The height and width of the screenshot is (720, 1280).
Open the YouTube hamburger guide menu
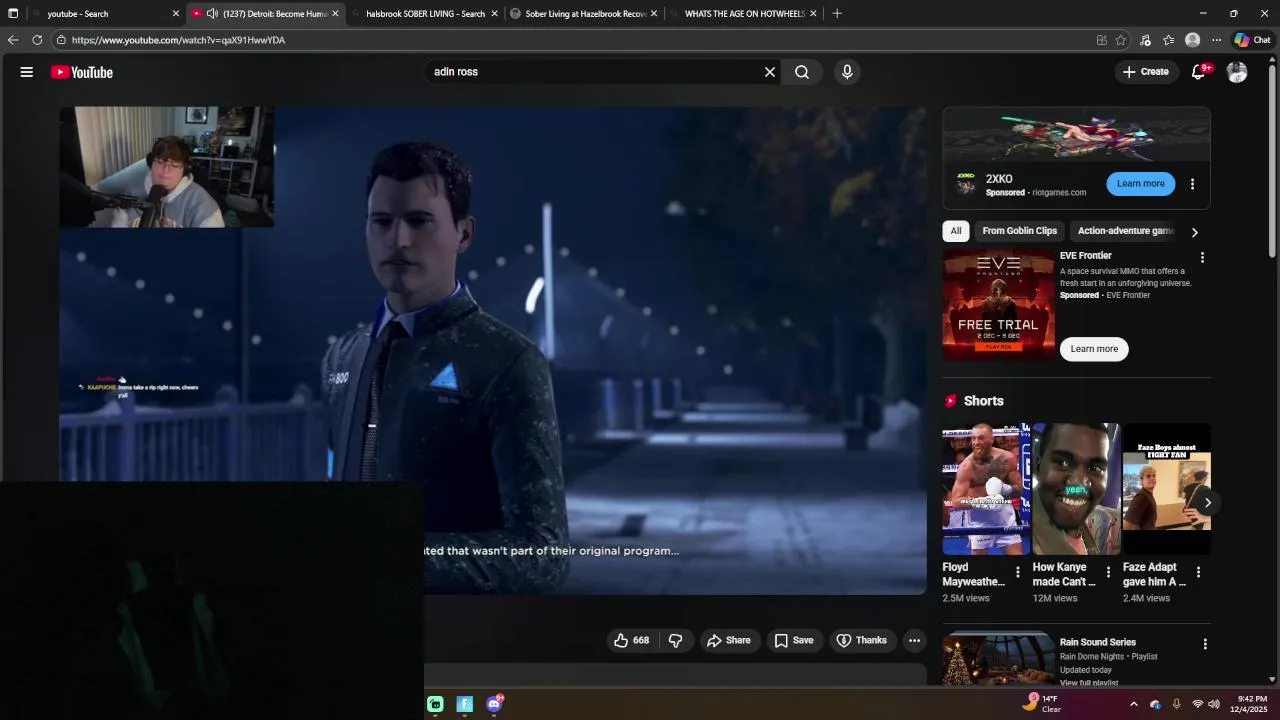[27, 72]
